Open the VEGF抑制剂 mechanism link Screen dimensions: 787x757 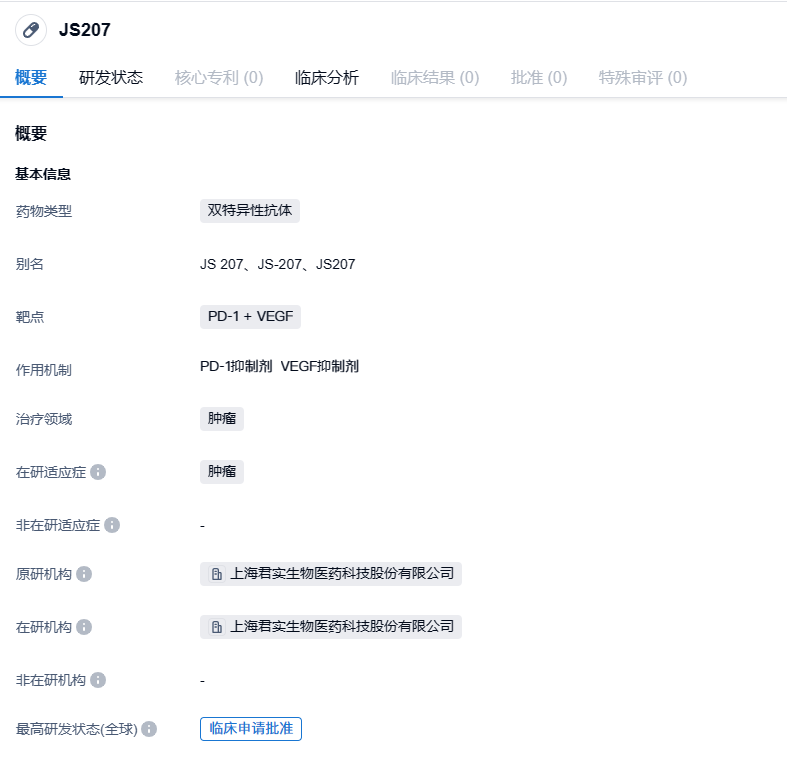click(x=320, y=367)
